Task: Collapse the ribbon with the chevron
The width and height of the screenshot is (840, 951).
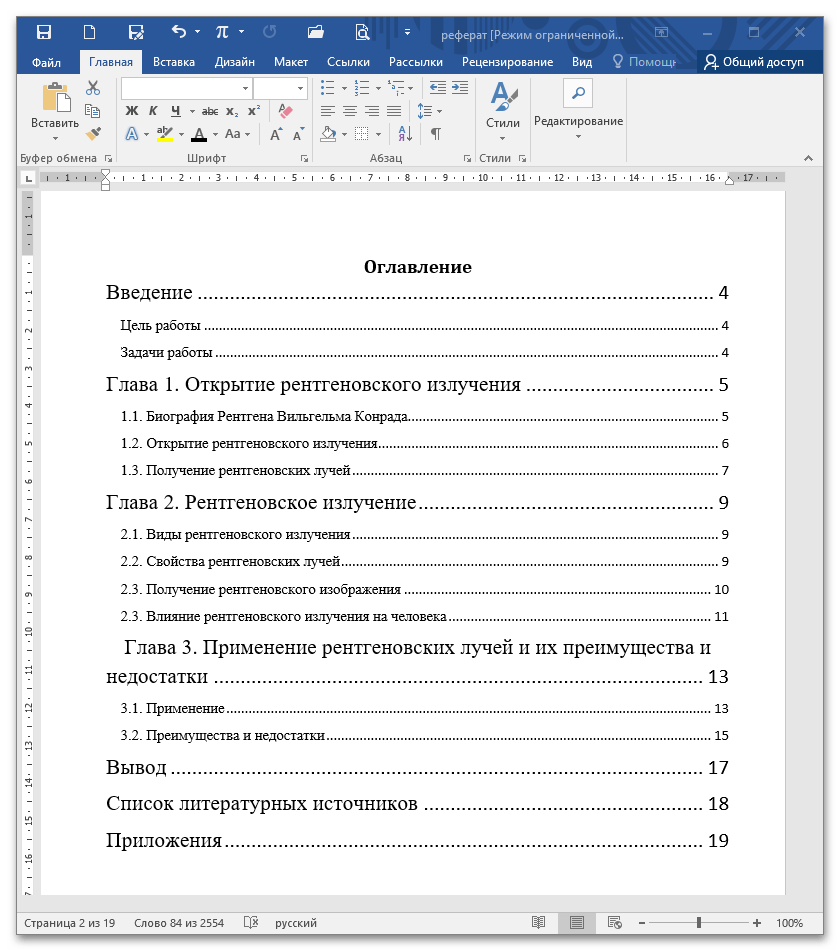Action: click(808, 158)
